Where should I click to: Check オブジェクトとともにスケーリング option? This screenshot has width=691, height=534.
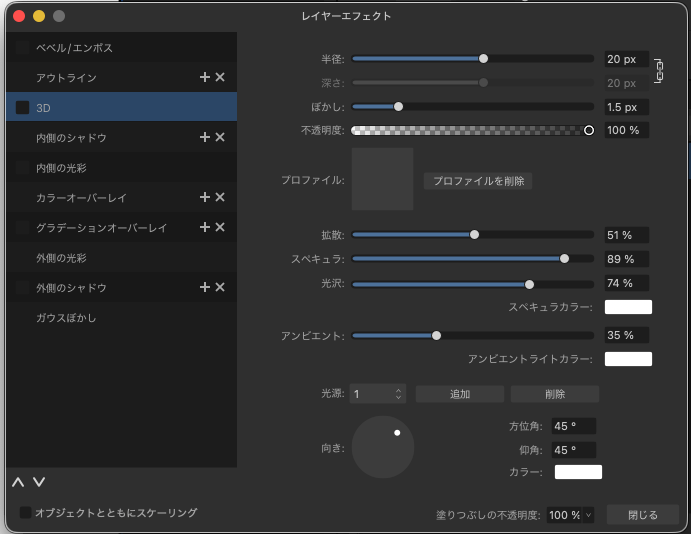(x=26, y=512)
